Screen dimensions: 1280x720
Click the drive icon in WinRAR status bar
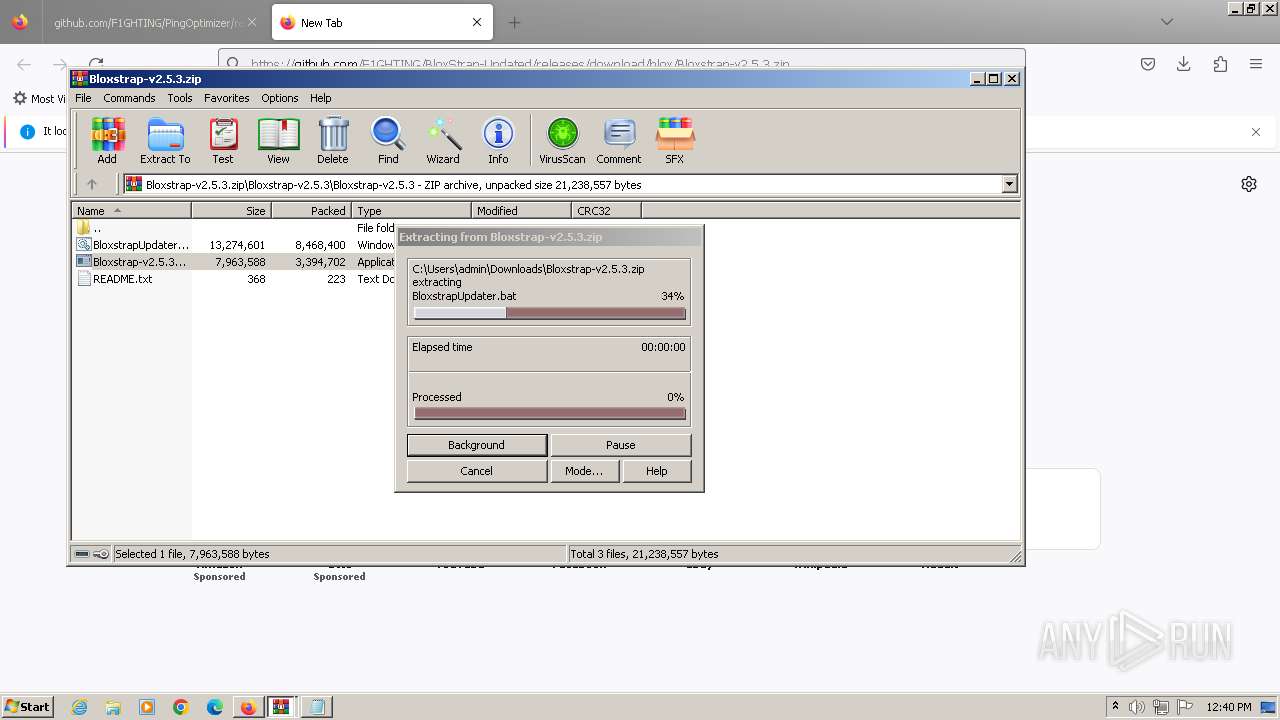(x=83, y=554)
